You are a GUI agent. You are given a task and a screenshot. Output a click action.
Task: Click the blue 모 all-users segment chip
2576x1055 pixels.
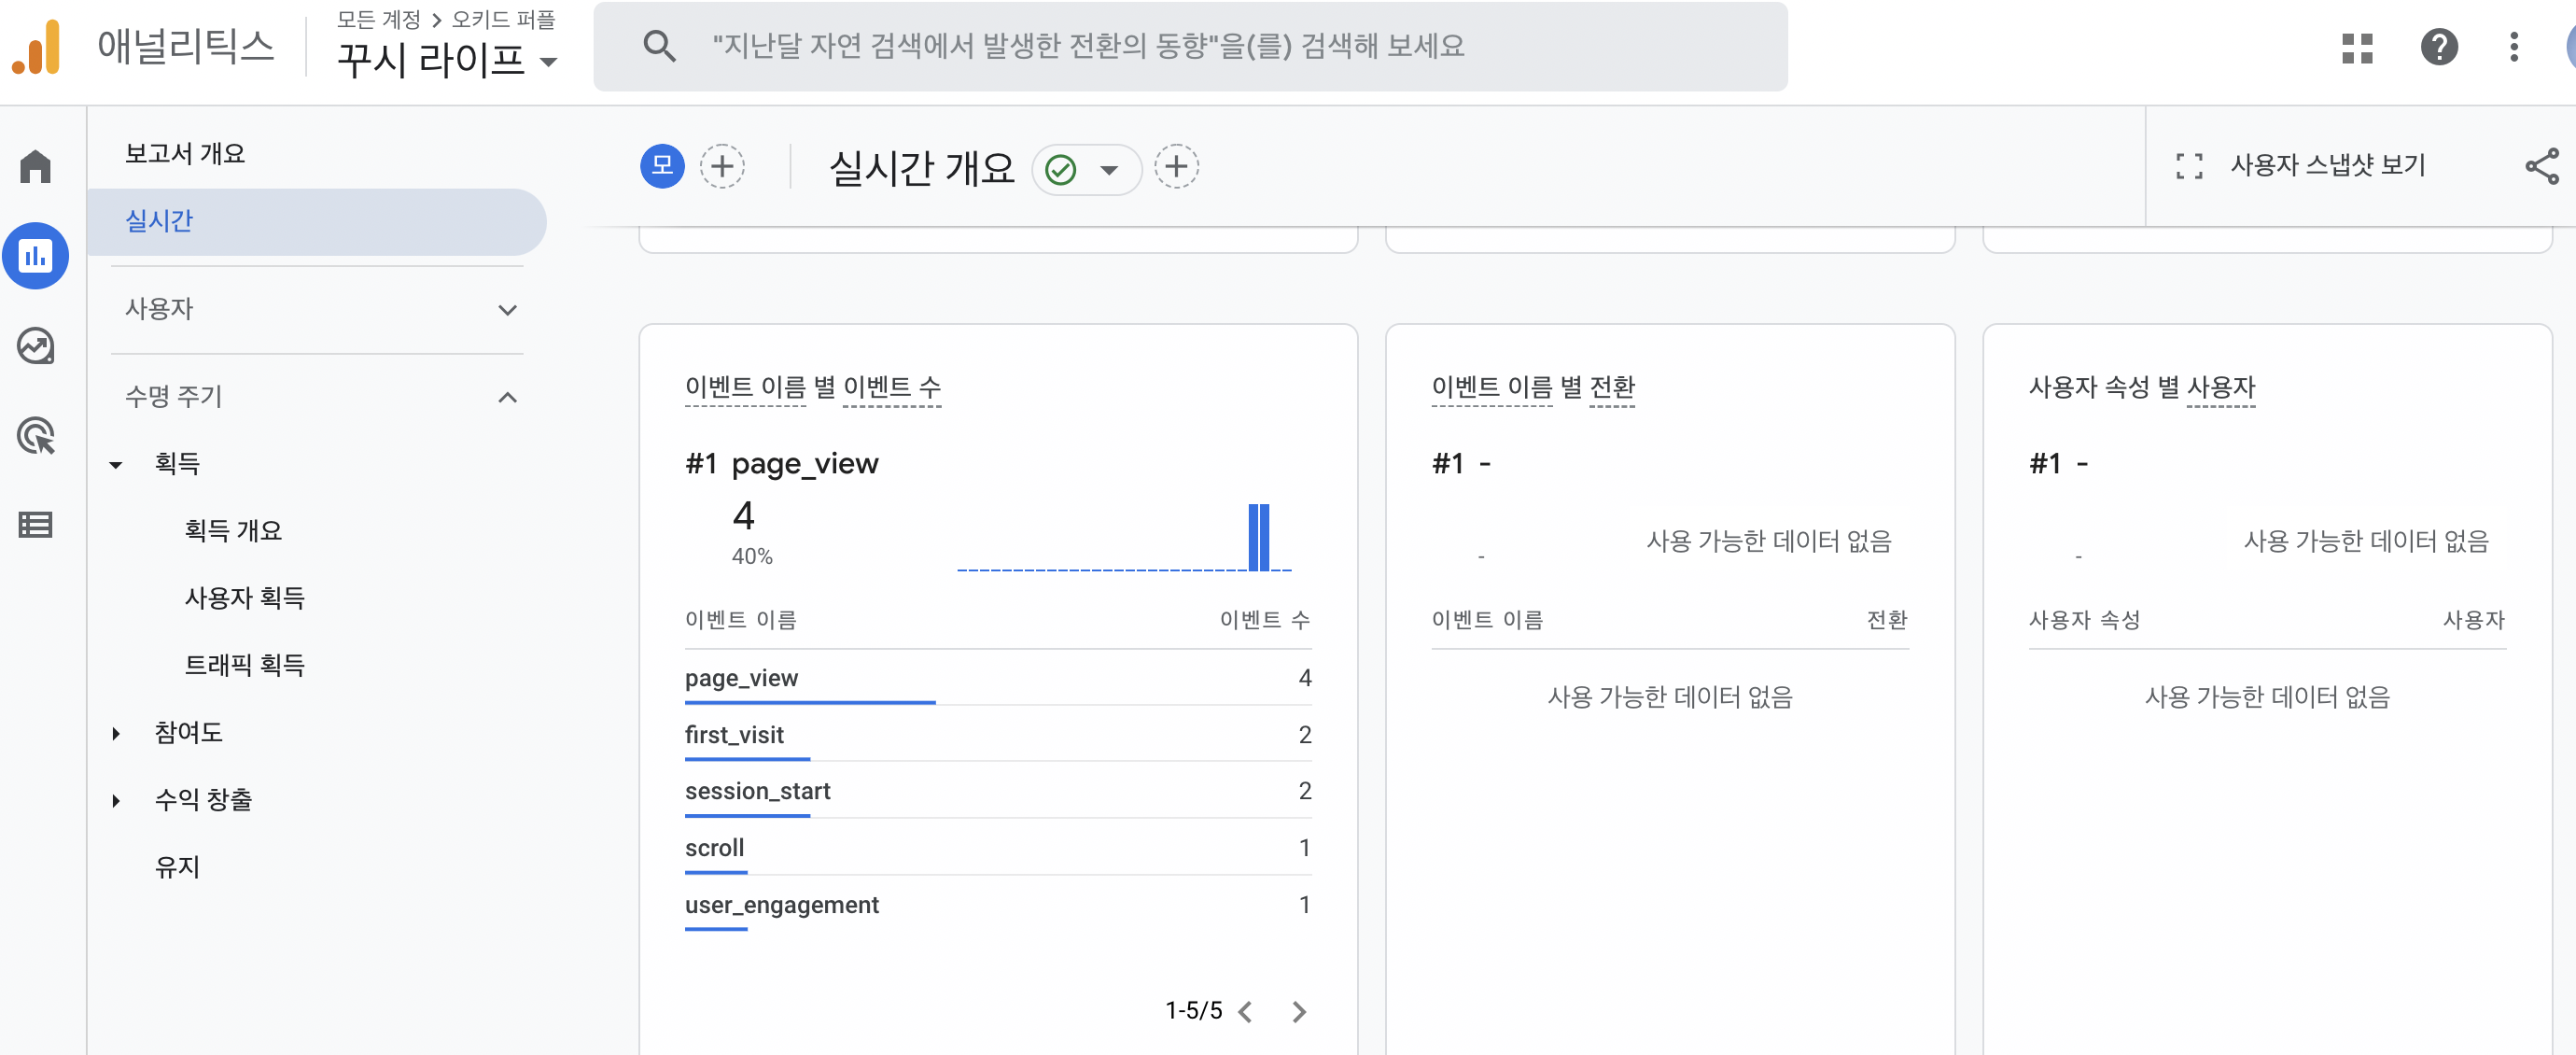662,166
